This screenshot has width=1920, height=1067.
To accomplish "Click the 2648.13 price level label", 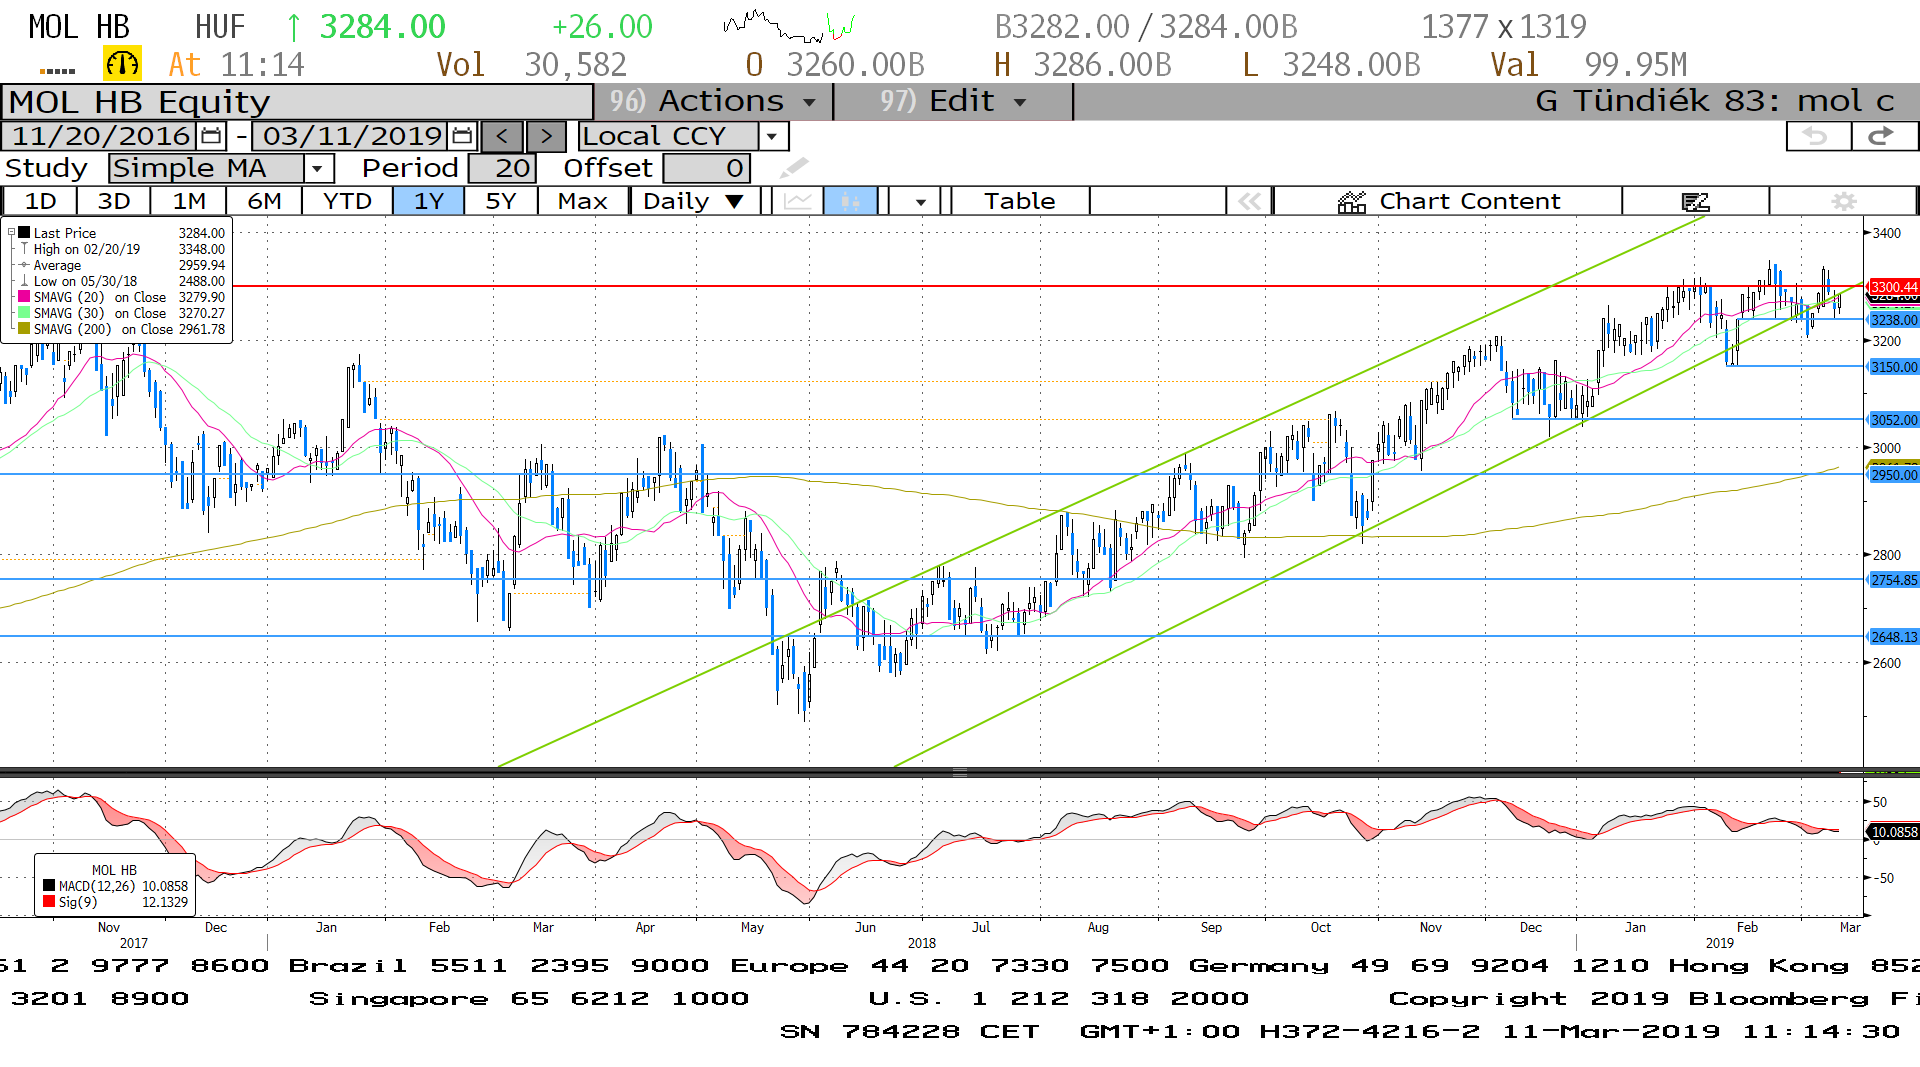I will click(x=1894, y=637).
